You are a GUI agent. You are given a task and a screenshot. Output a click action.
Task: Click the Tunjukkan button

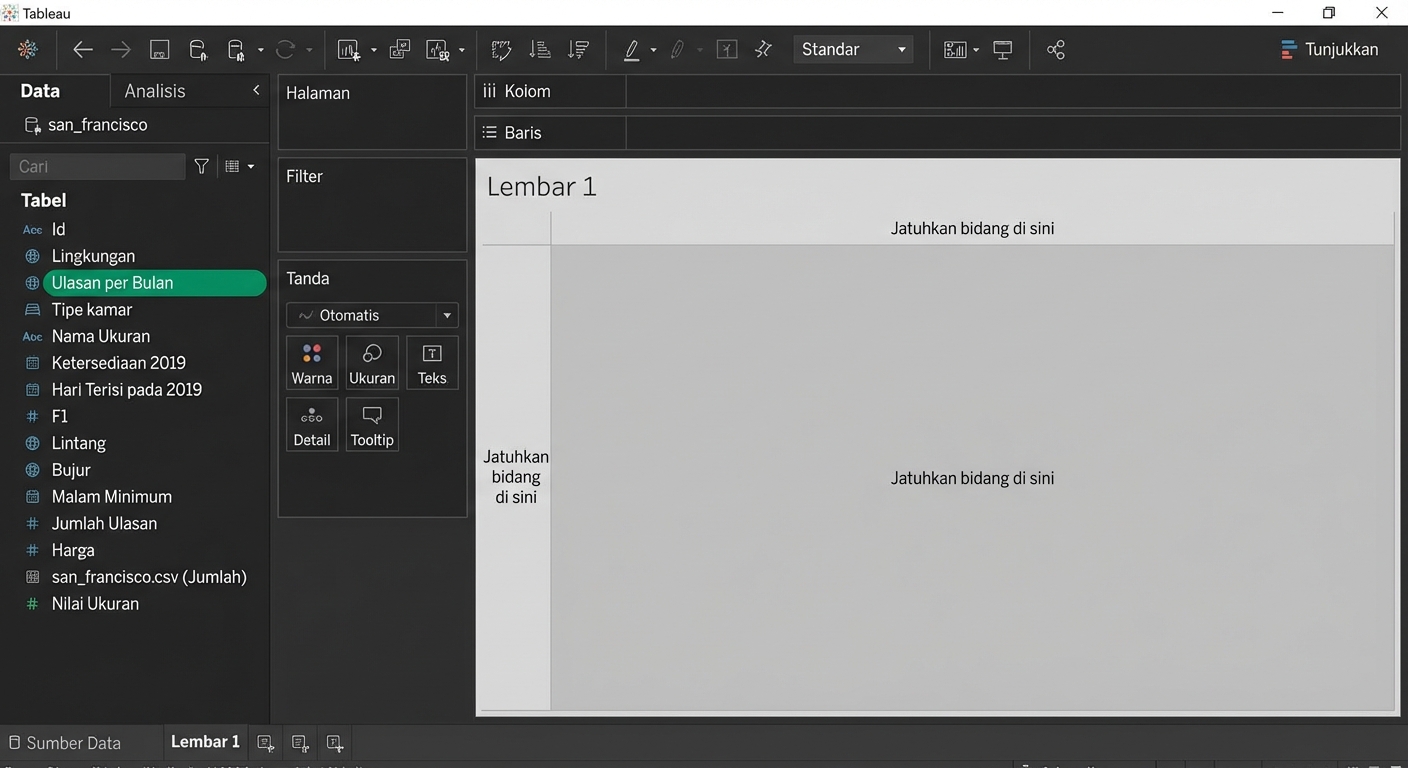pyautogui.click(x=1329, y=50)
